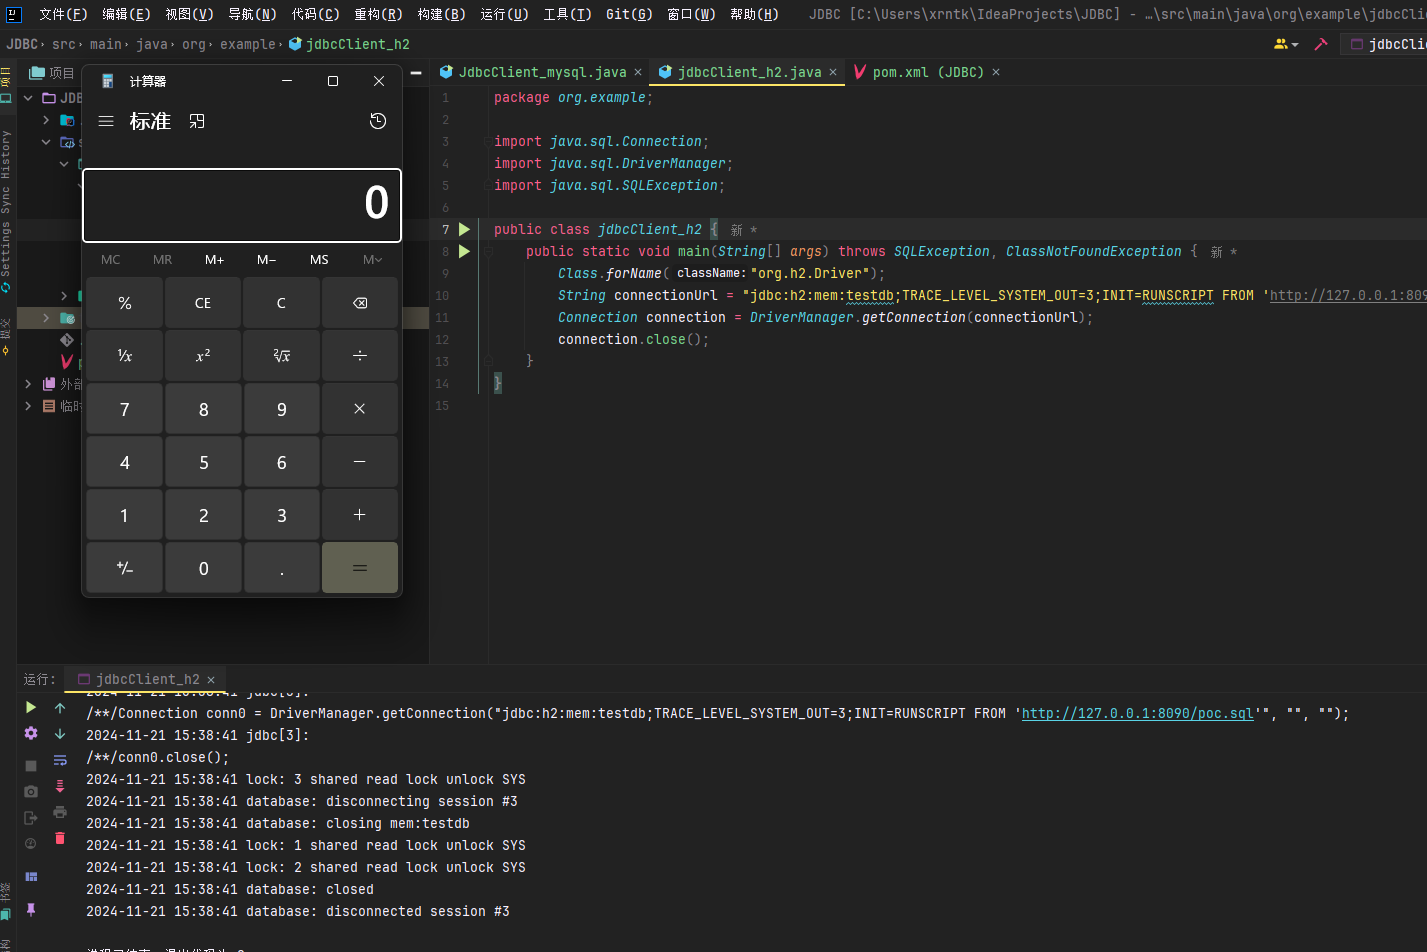The width and height of the screenshot is (1427, 952).
Task: Open the 重构(R) Refactor menu
Action: pos(378,14)
